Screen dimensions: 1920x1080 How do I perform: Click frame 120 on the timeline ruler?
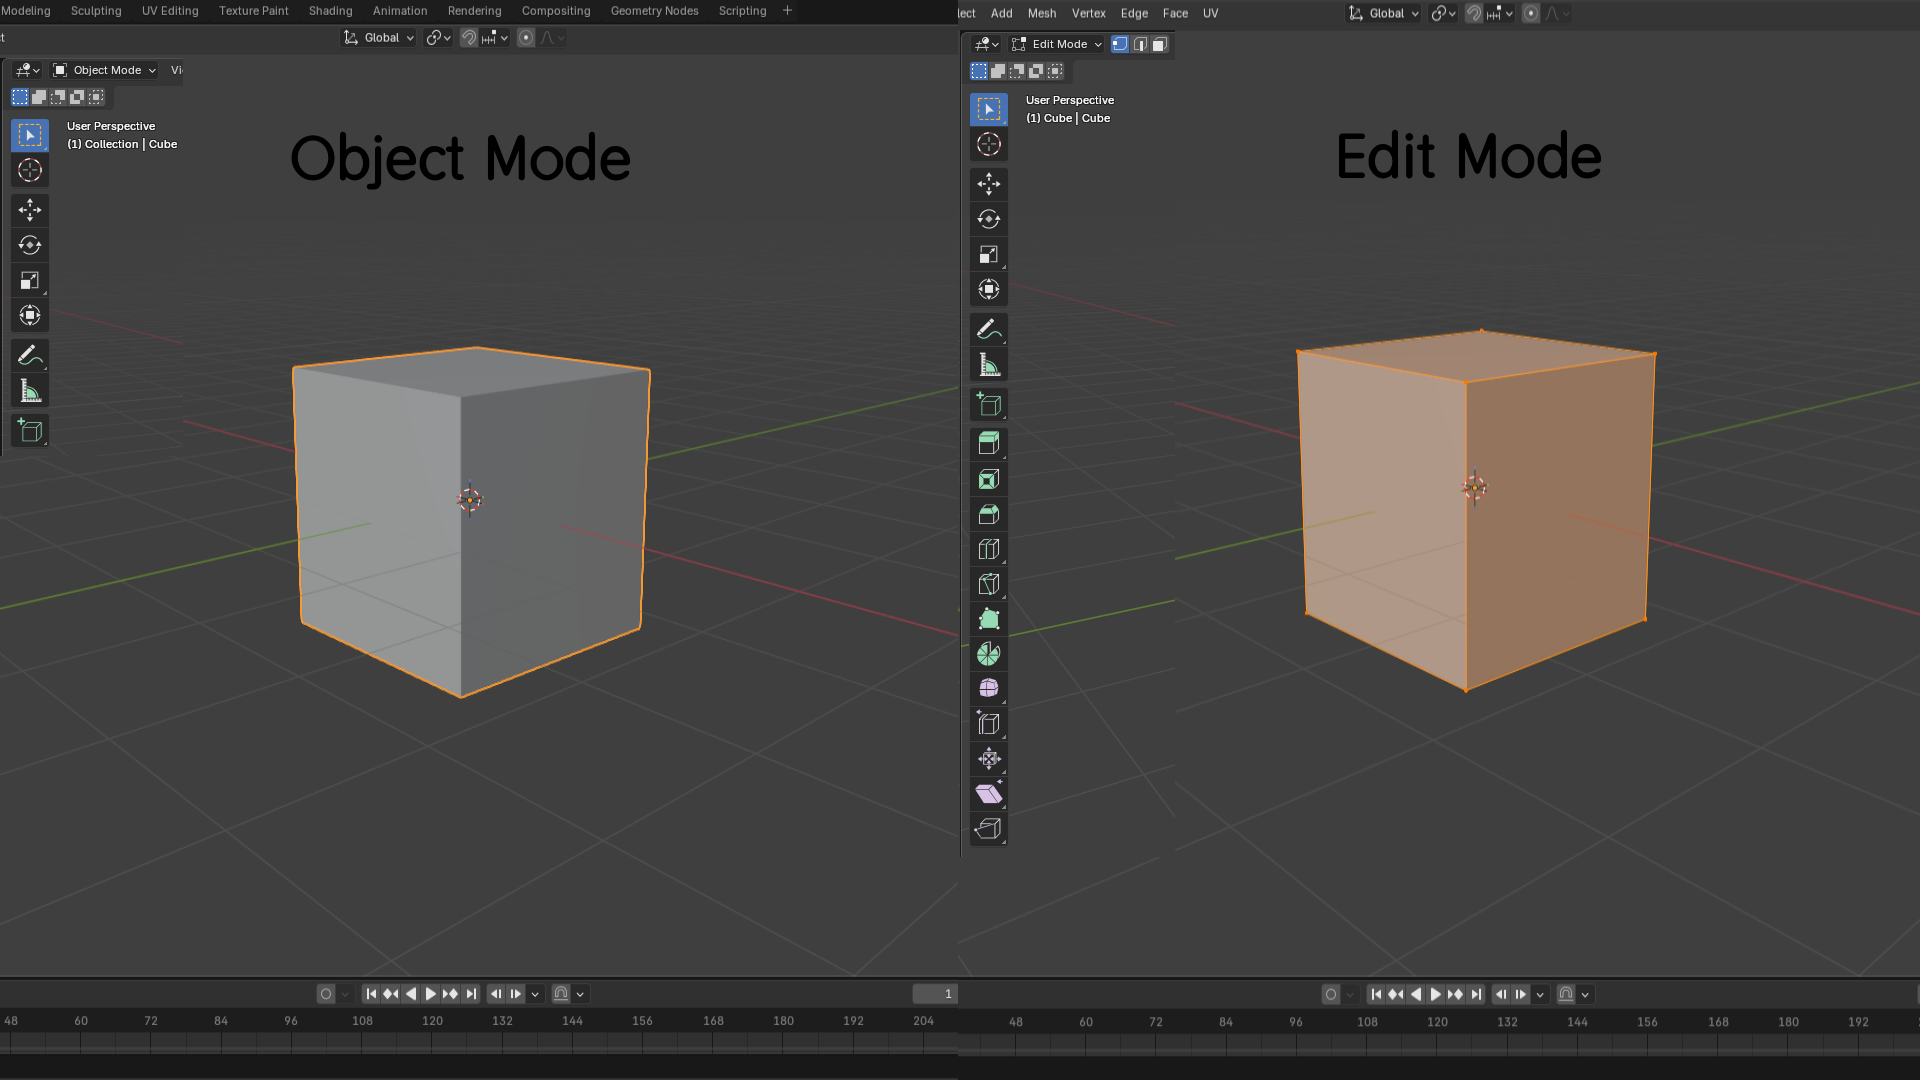click(432, 1021)
